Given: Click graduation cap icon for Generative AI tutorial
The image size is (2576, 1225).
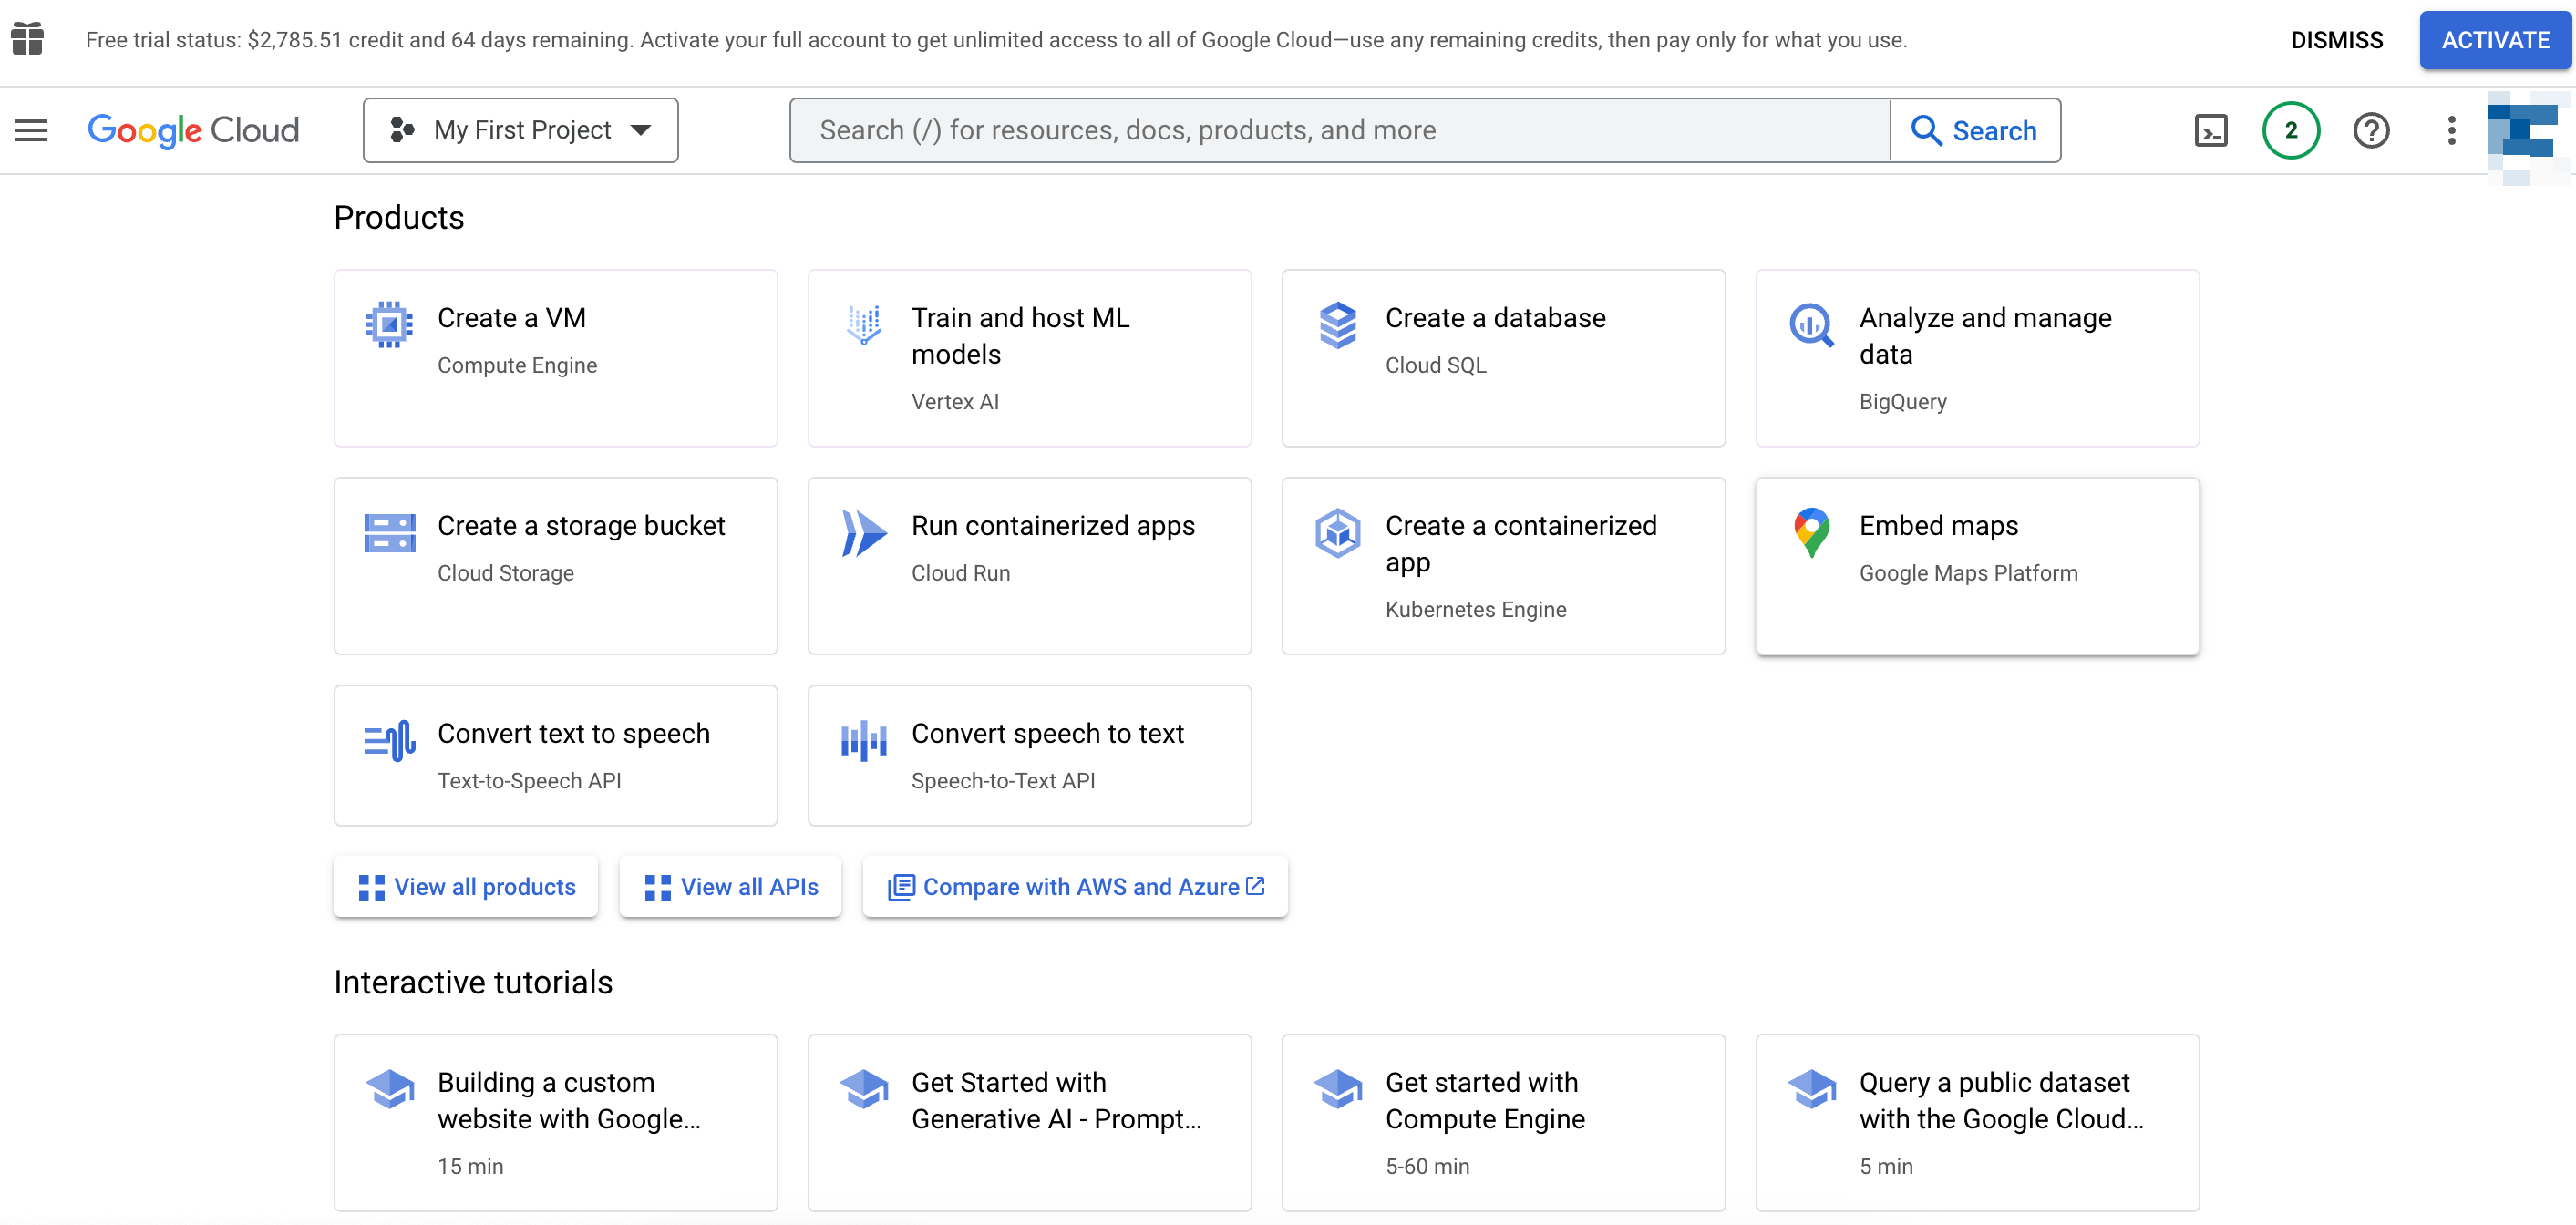Looking at the screenshot, I should (x=863, y=1089).
